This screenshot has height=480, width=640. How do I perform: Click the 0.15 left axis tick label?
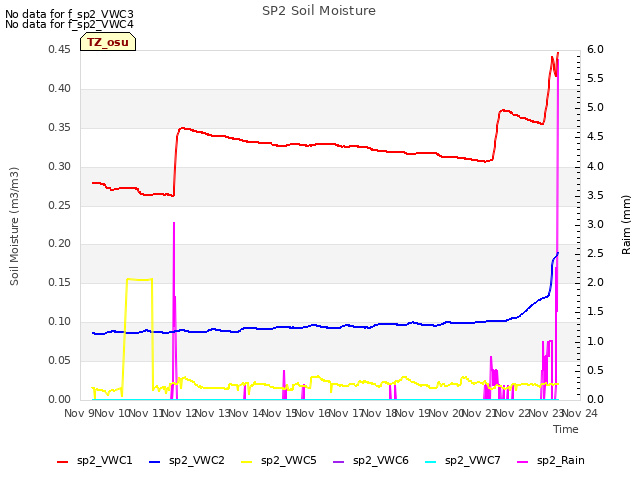tap(60, 282)
